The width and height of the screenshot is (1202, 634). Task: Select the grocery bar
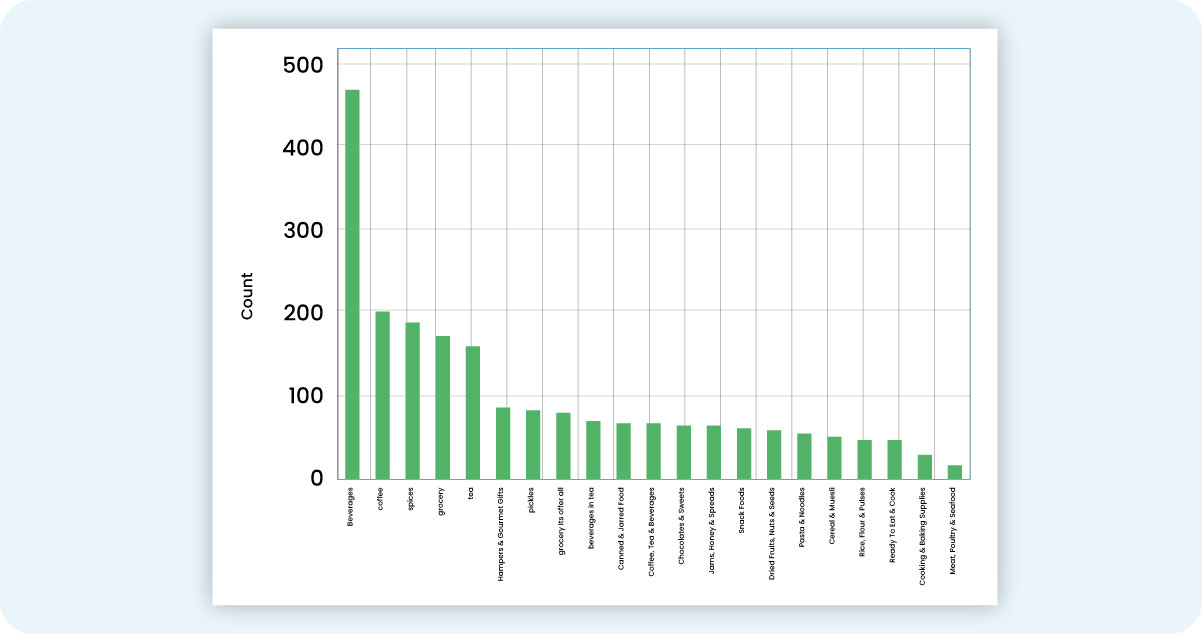[442, 408]
